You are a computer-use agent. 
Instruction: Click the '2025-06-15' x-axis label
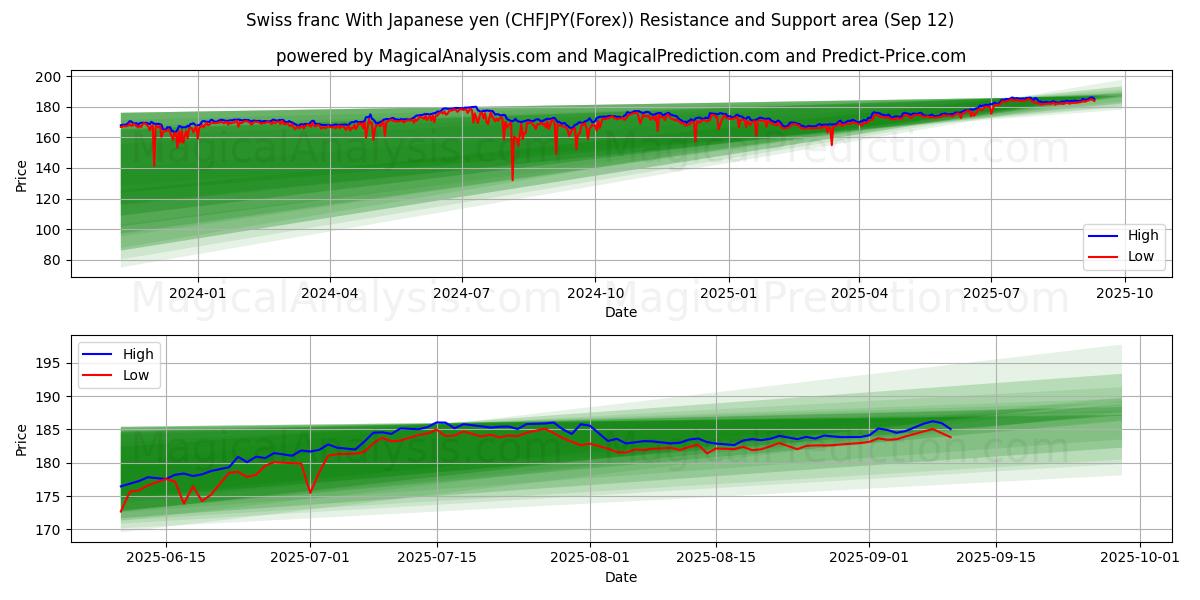168,559
